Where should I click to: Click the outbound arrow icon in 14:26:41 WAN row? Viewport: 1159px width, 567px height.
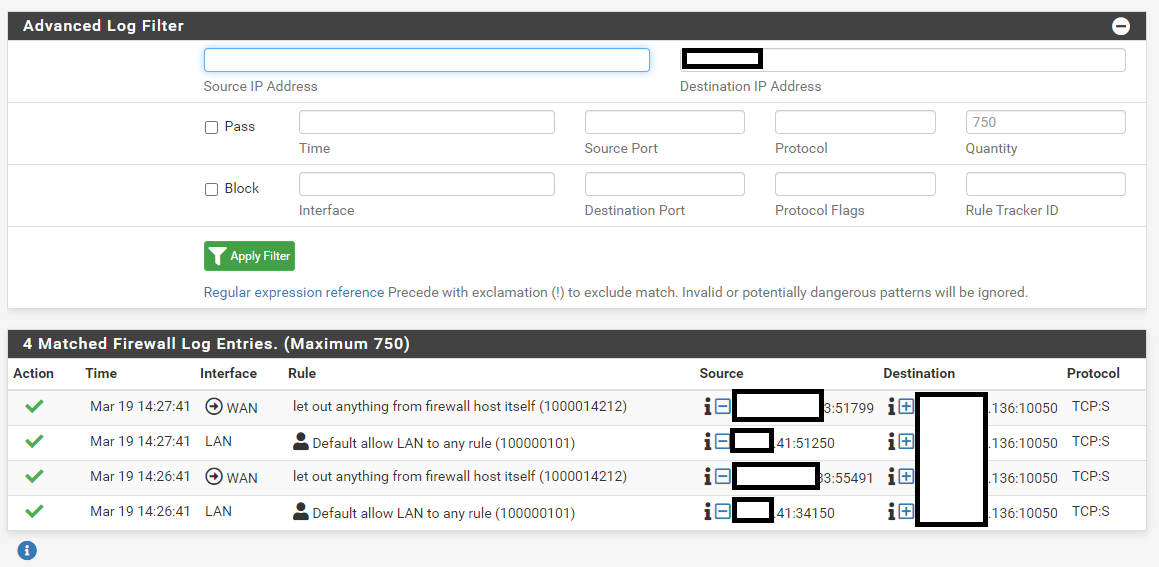click(x=214, y=477)
